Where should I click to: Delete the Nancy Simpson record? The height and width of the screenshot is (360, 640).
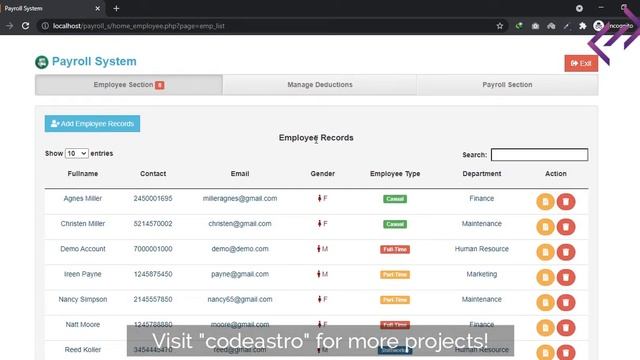(566, 303)
